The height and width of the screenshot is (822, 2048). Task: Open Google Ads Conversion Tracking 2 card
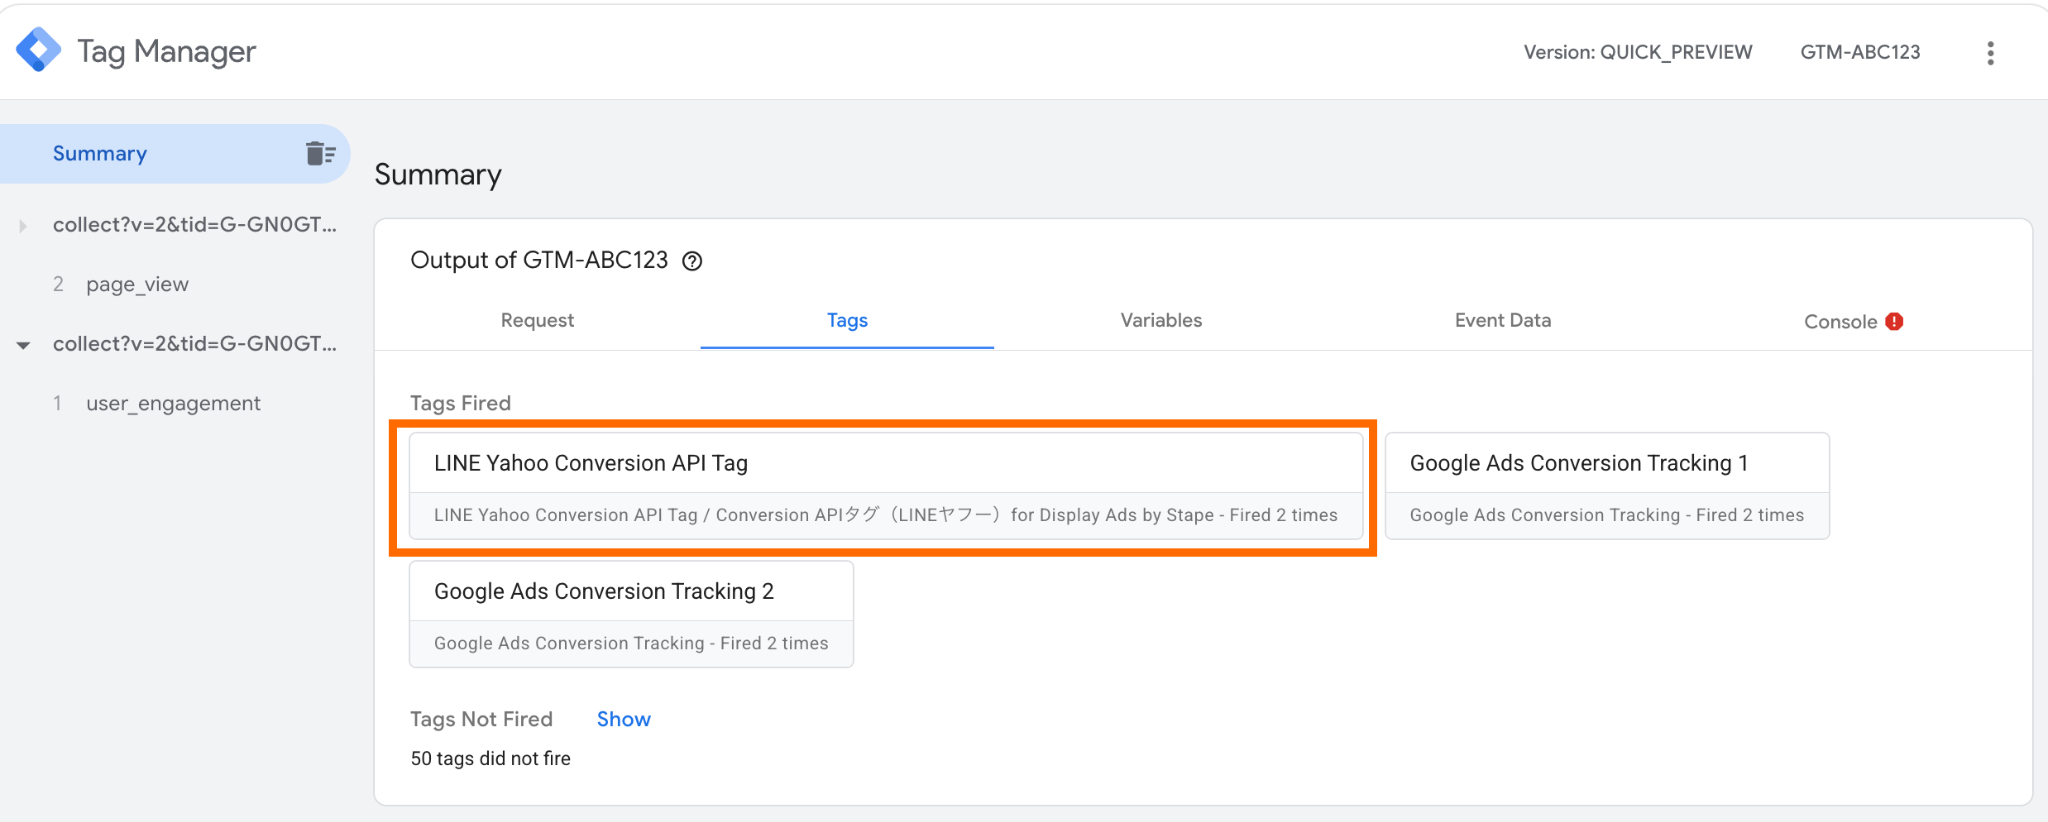[x=631, y=614]
